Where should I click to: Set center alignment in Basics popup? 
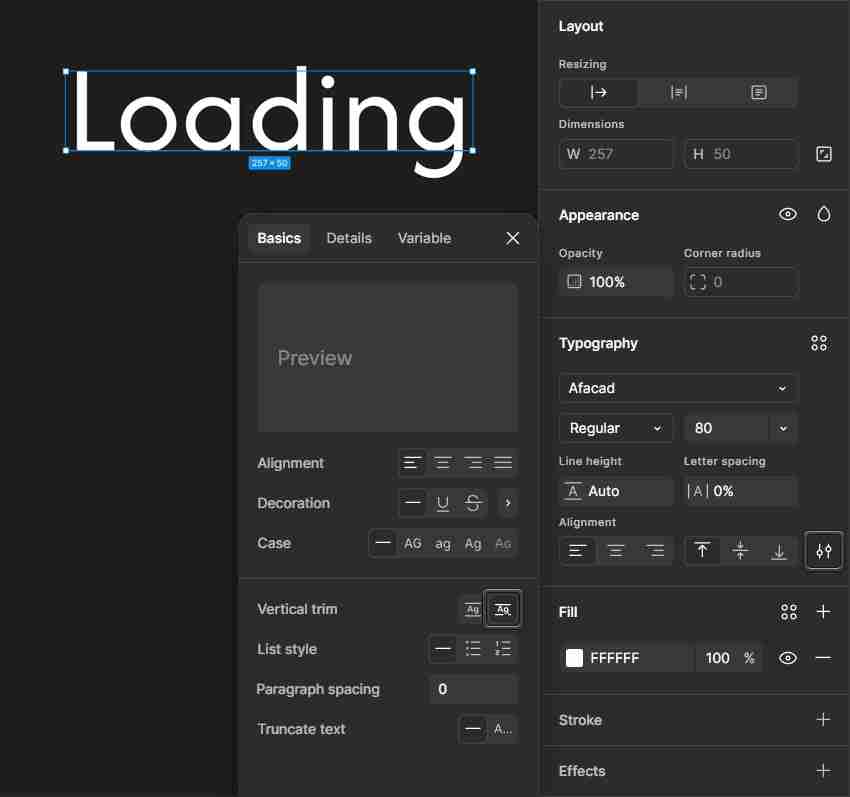click(442, 463)
